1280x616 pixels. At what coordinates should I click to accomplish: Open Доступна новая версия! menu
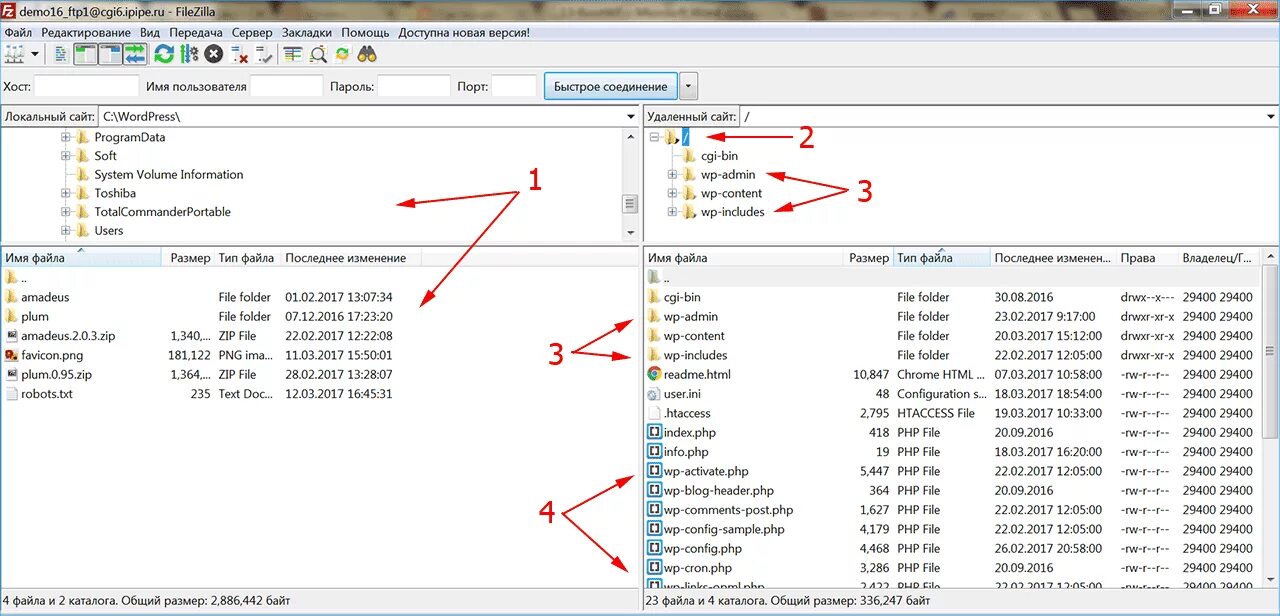[464, 32]
